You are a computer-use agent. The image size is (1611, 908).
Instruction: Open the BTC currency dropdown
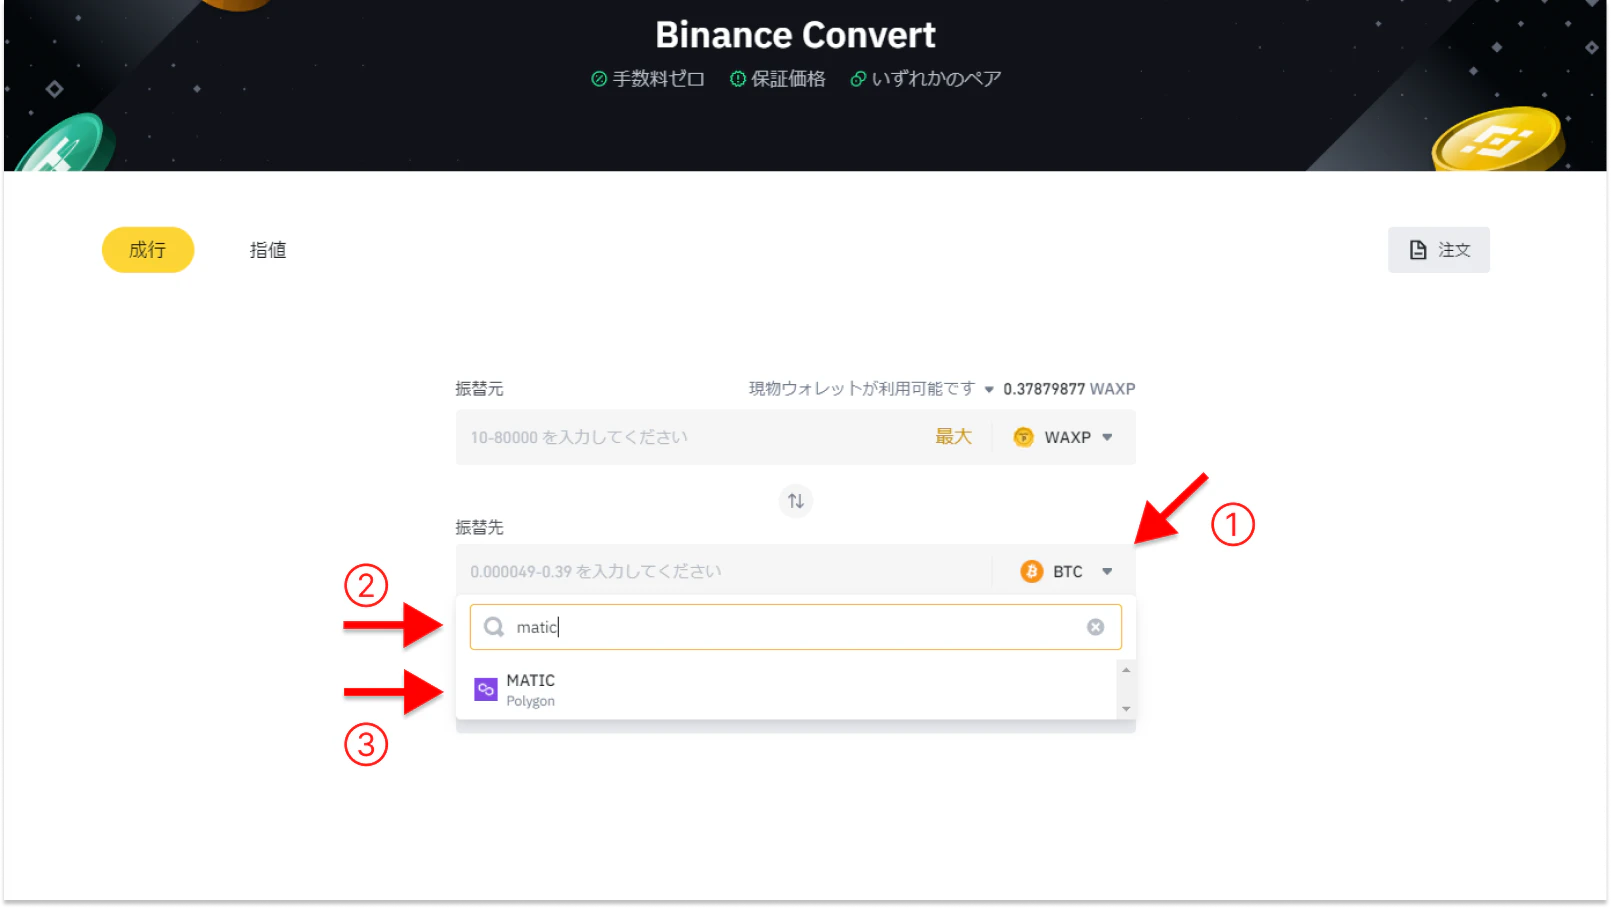click(x=1067, y=571)
